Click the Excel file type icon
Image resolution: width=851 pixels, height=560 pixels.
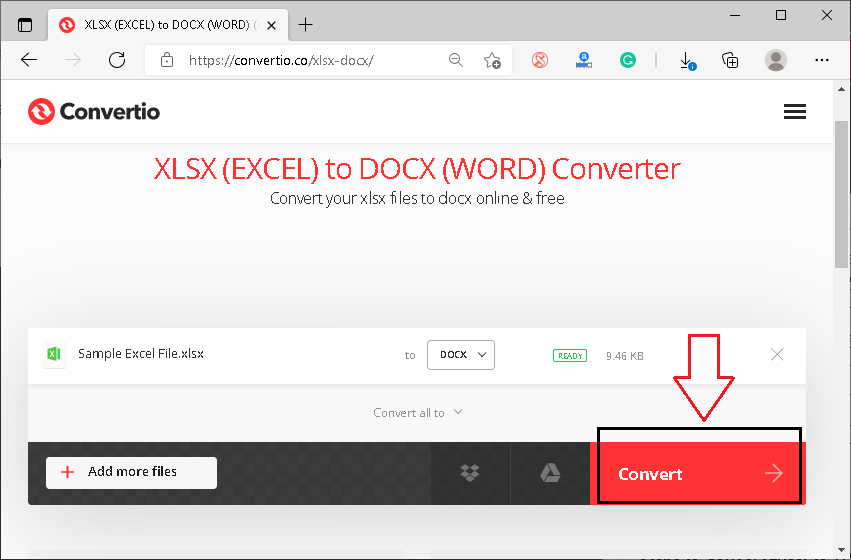coord(54,354)
